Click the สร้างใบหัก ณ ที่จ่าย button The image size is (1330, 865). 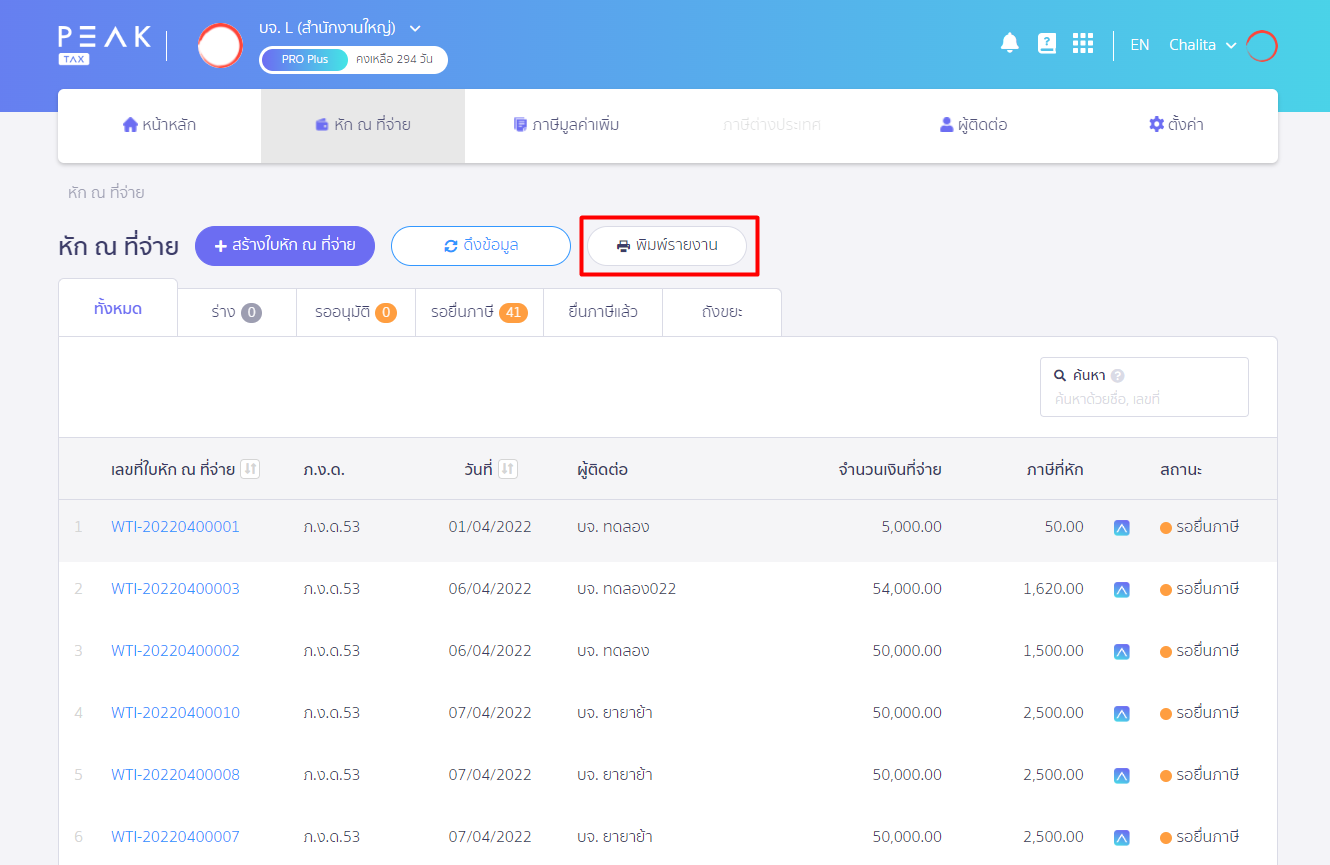coord(284,245)
